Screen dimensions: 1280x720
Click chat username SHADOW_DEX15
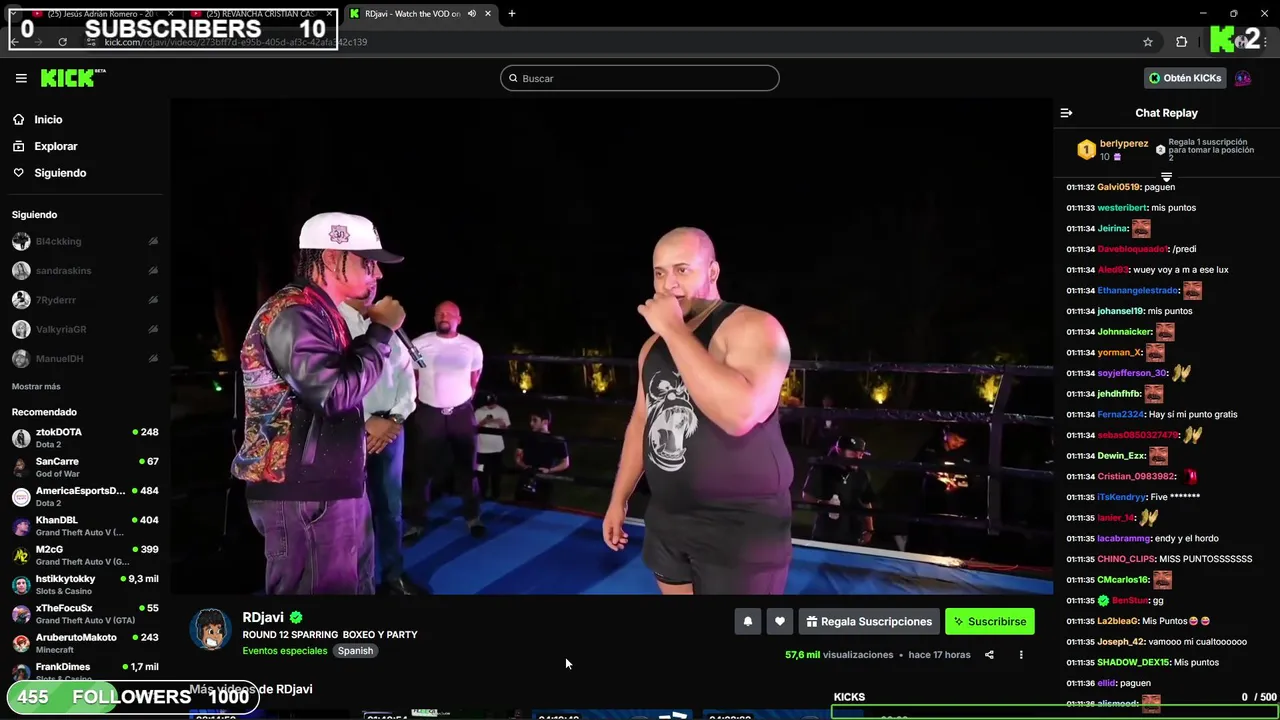tap(1134, 662)
